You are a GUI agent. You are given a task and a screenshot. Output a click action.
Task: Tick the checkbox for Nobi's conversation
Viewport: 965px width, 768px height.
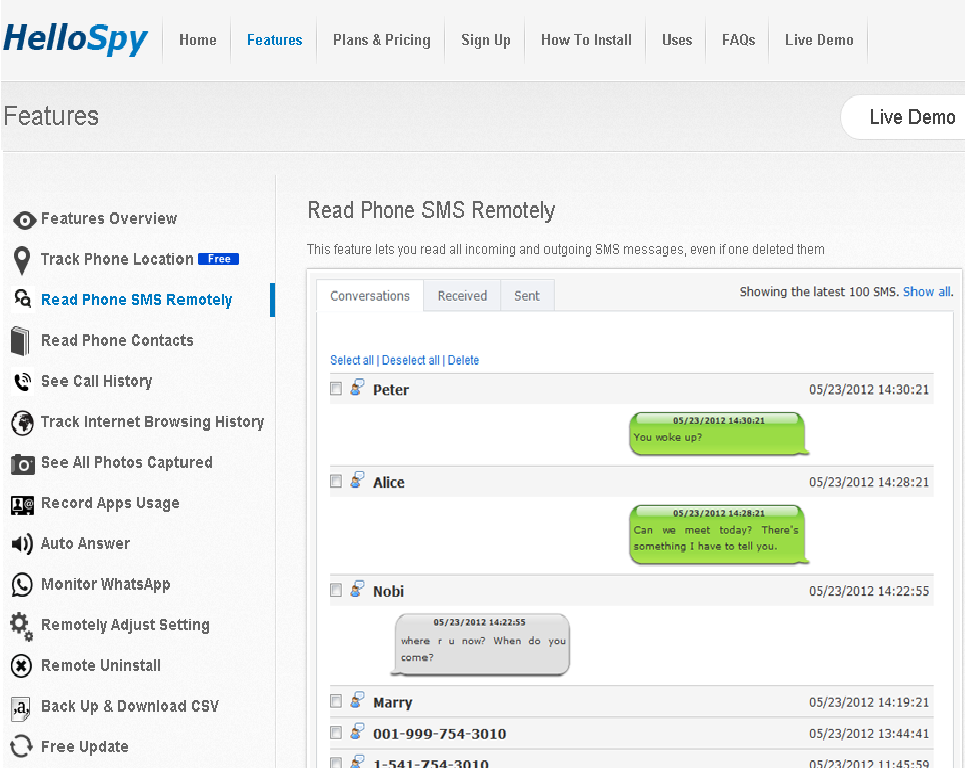point(336,590)
